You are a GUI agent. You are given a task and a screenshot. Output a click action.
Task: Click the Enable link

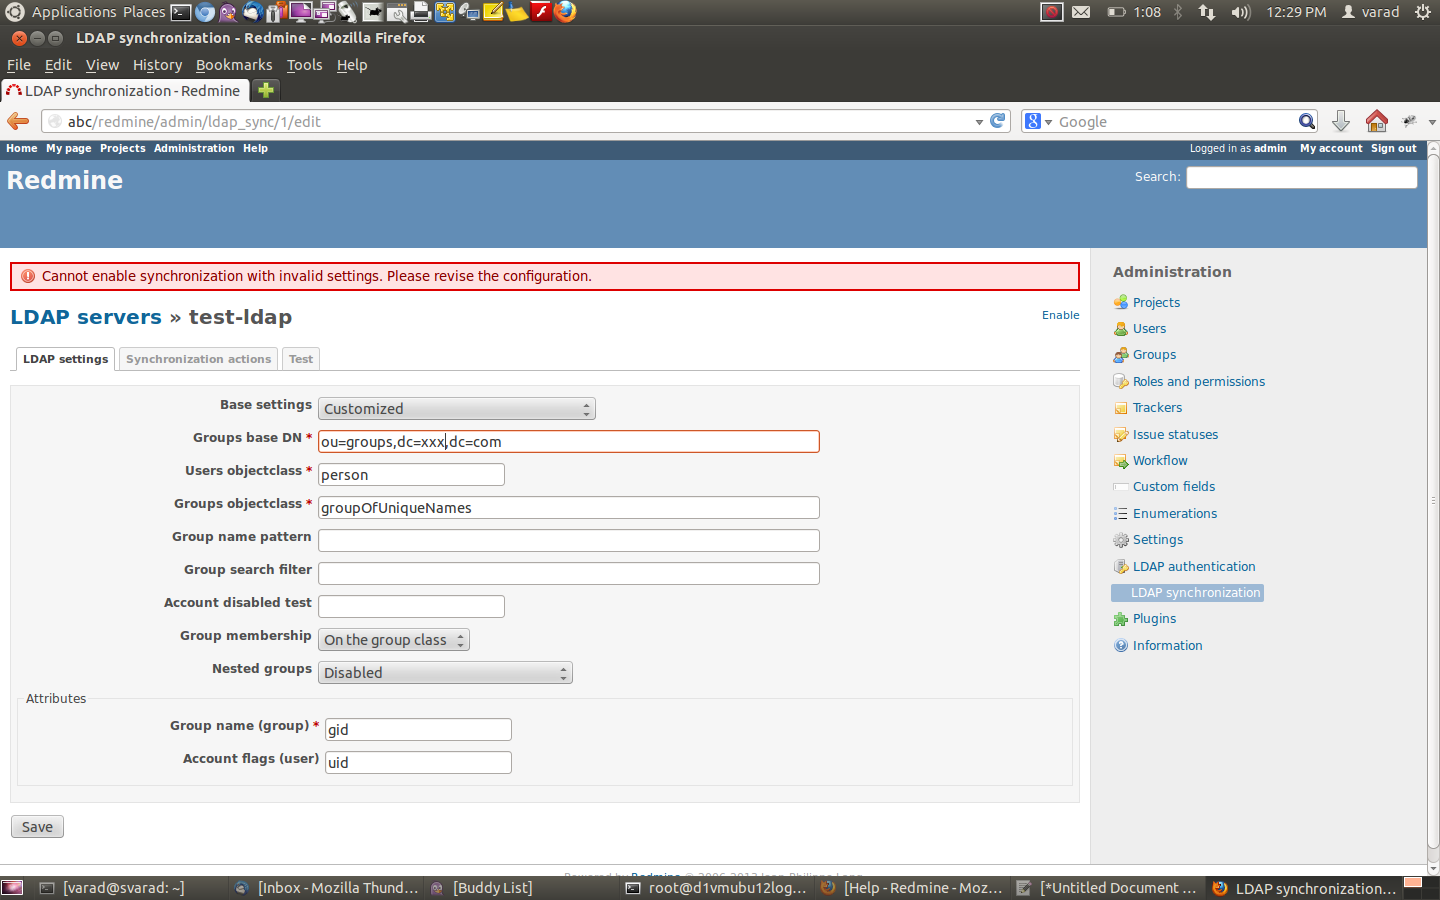(1060, 315)
